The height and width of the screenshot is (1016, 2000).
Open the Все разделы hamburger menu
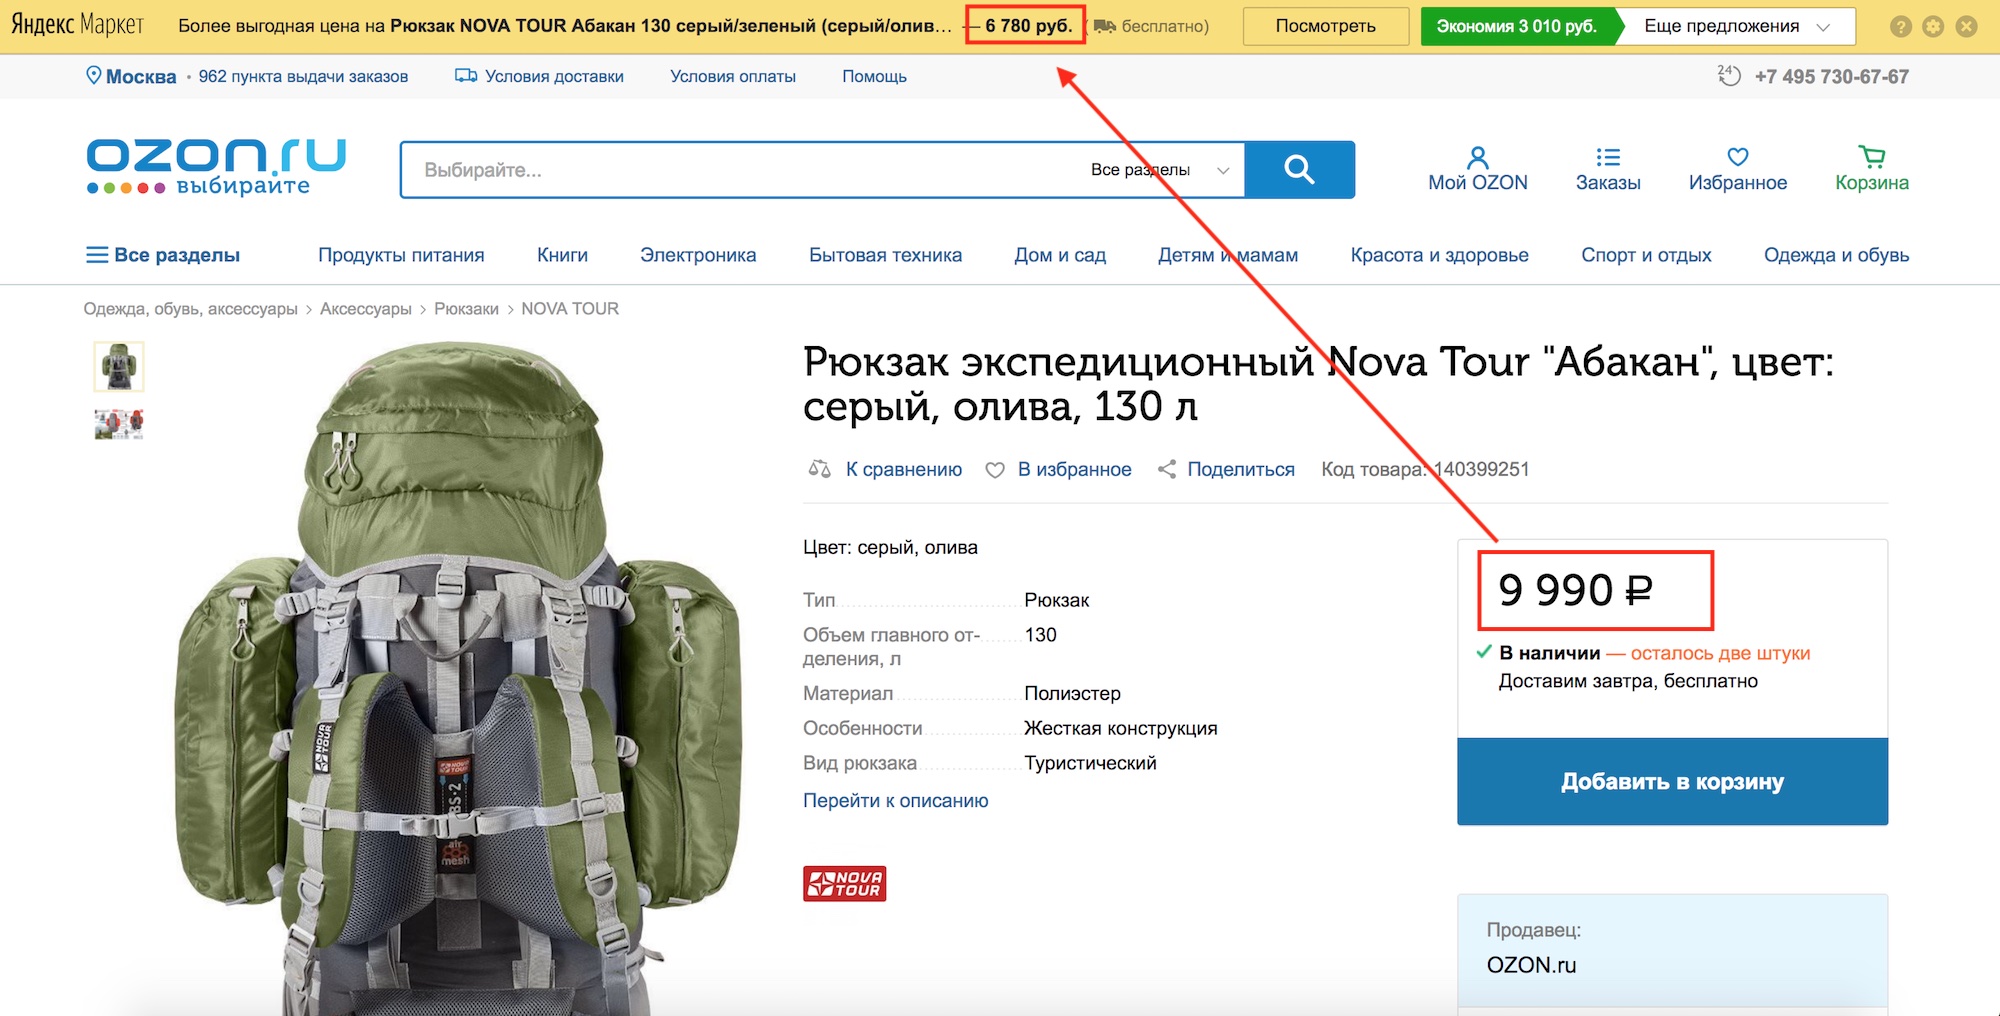pos(163,255)
